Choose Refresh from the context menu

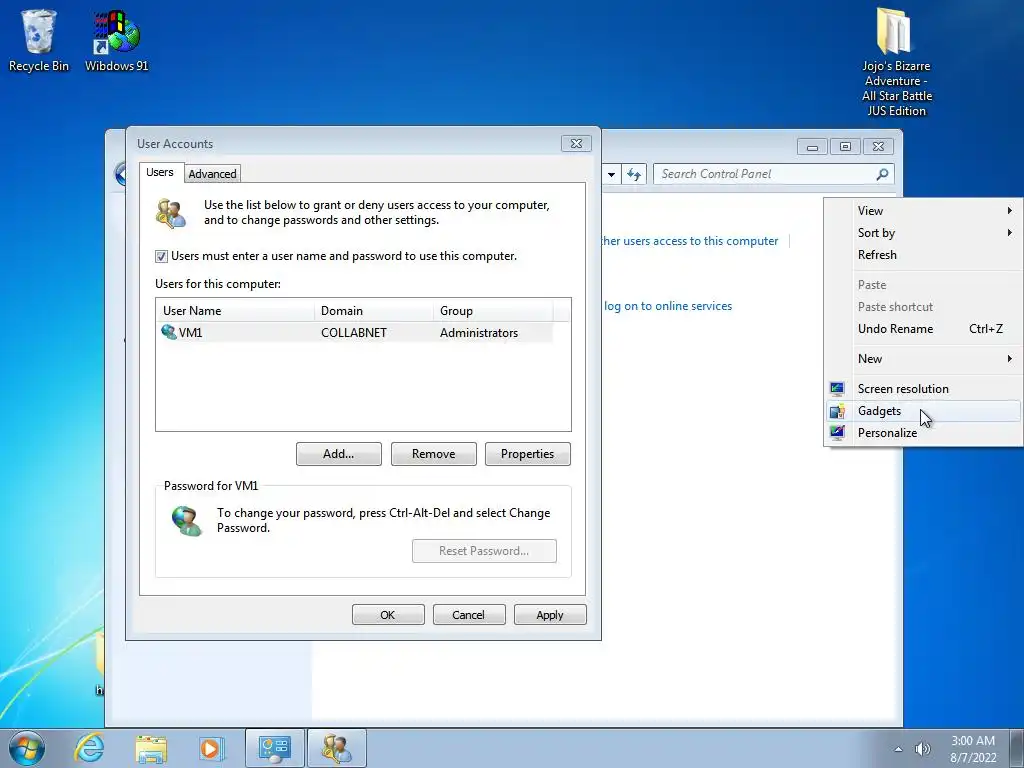[923, 255]
